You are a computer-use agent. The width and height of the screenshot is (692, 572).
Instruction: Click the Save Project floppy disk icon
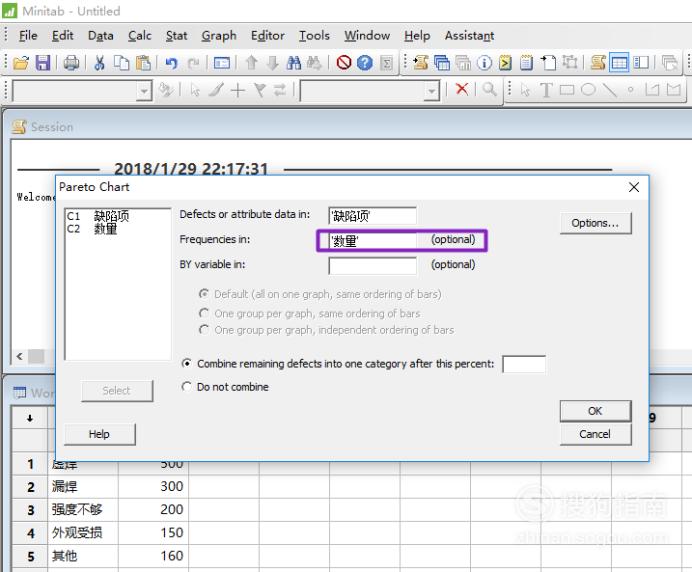pos(43,63)
